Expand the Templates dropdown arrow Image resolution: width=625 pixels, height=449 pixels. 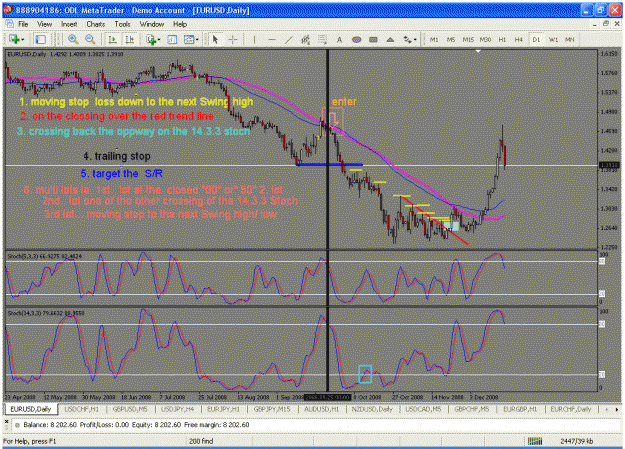pos(197,39)
